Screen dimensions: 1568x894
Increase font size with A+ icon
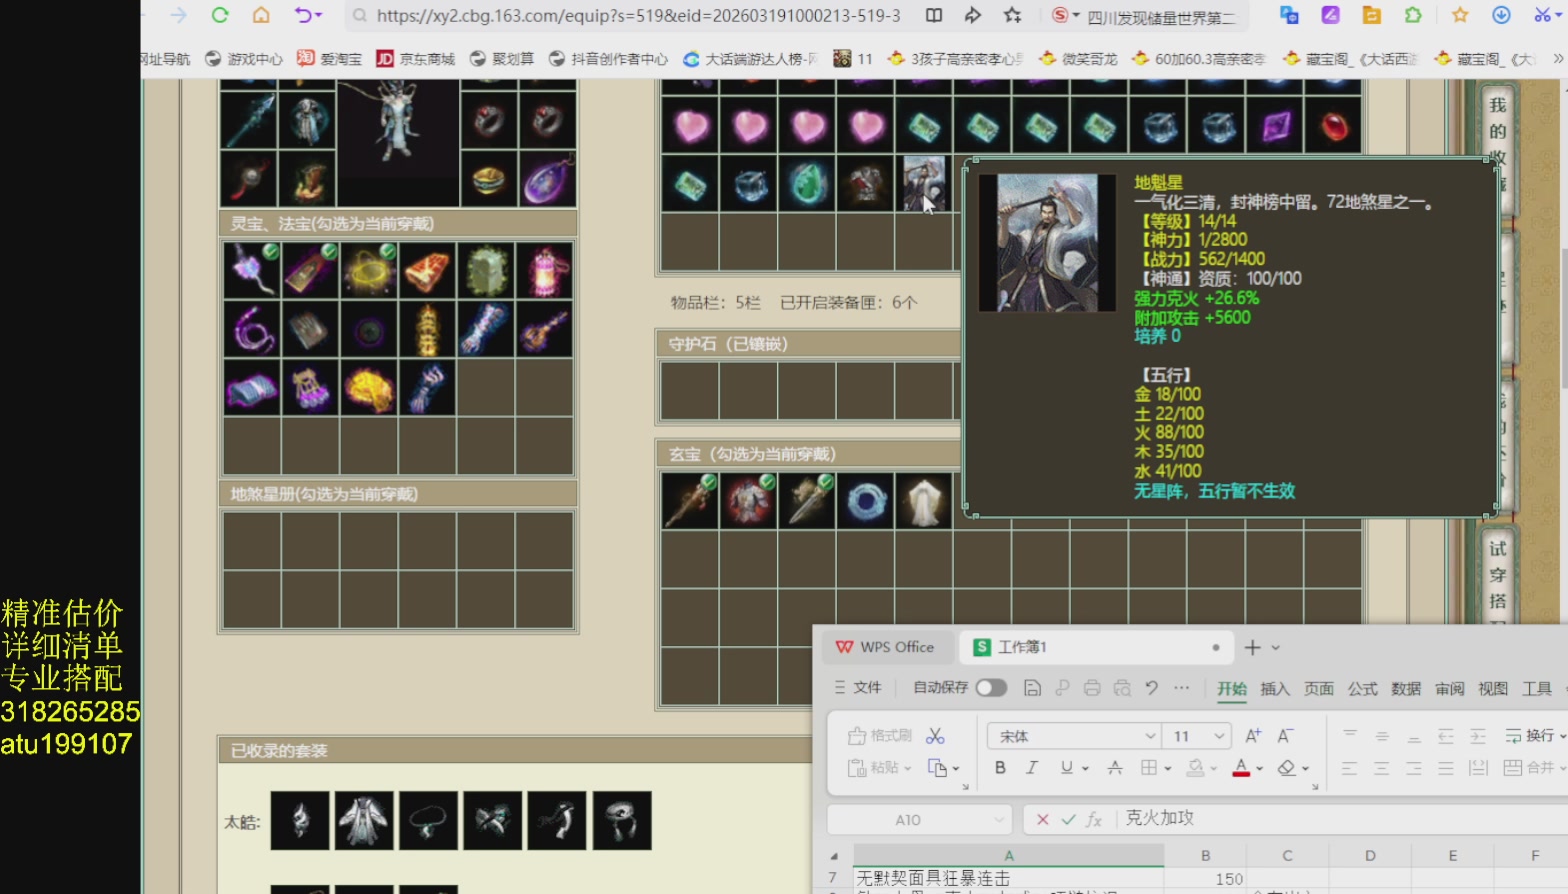[1252, 736]
